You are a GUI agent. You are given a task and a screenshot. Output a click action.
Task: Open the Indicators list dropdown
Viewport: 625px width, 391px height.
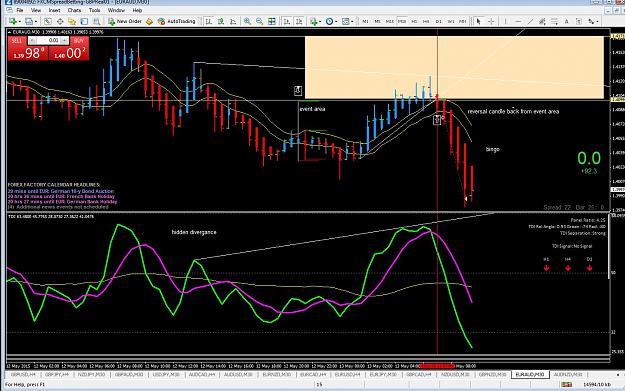(315, 21)
